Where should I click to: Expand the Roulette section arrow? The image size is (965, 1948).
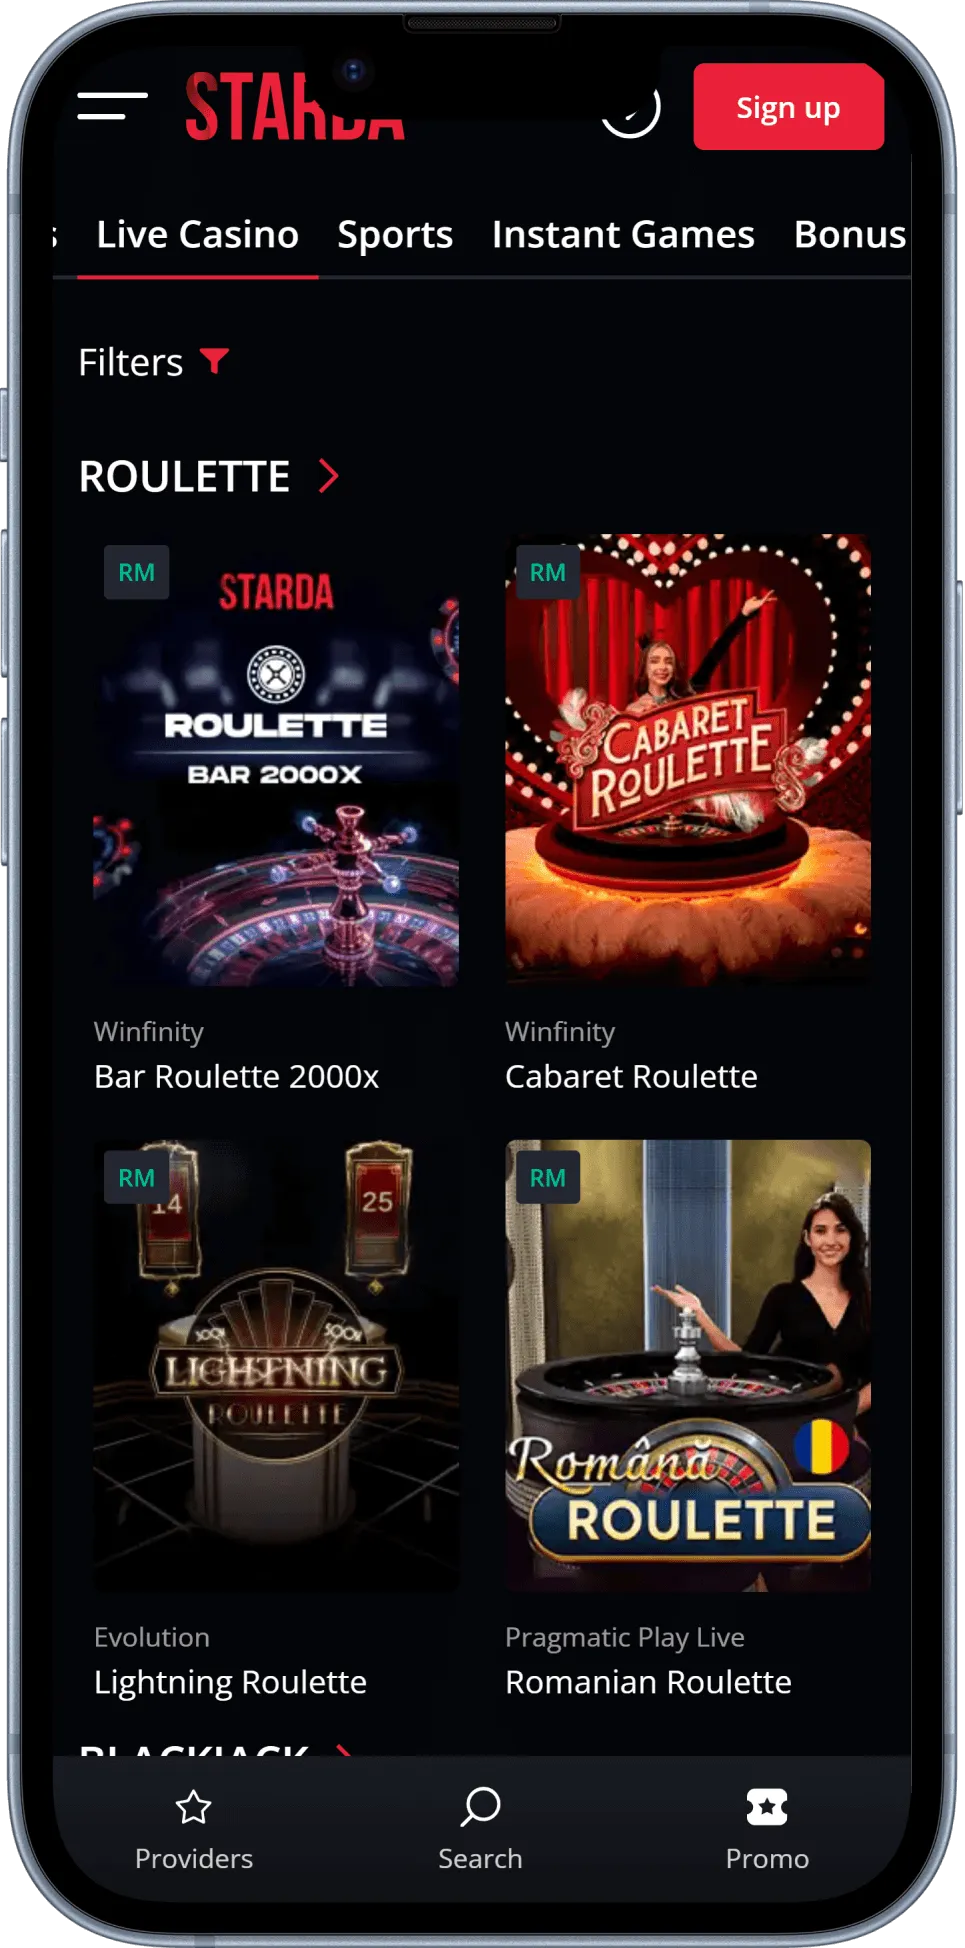click(x=329, y=476)
